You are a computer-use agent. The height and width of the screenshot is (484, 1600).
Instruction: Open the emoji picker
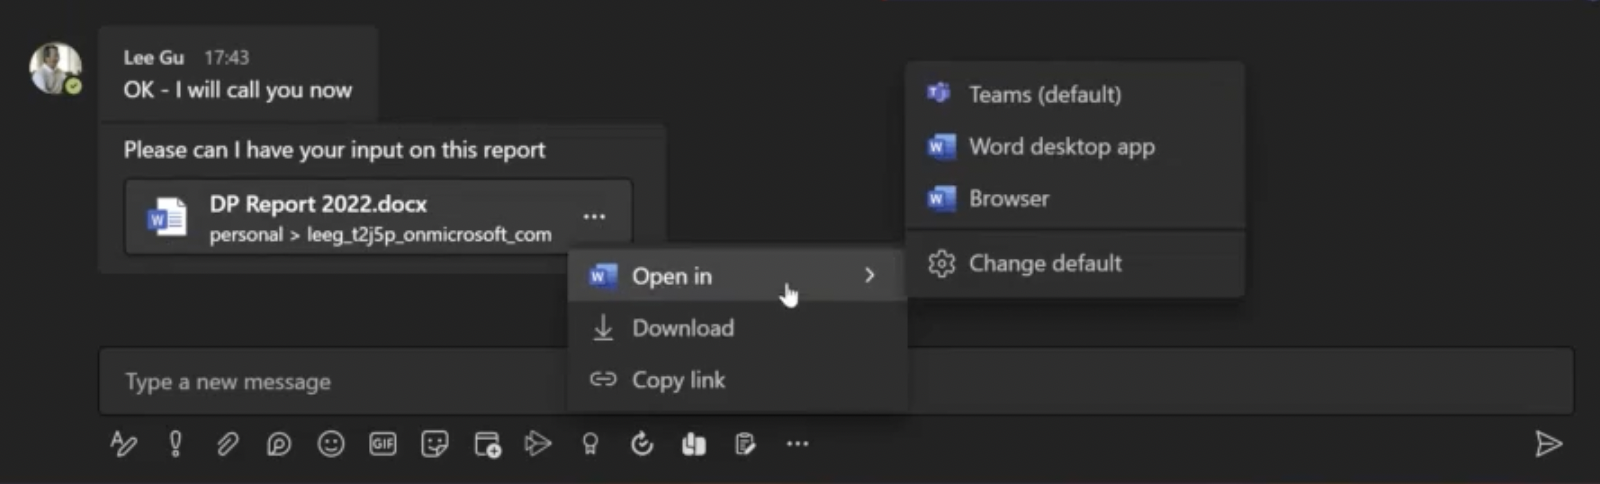tap(331, 443)
